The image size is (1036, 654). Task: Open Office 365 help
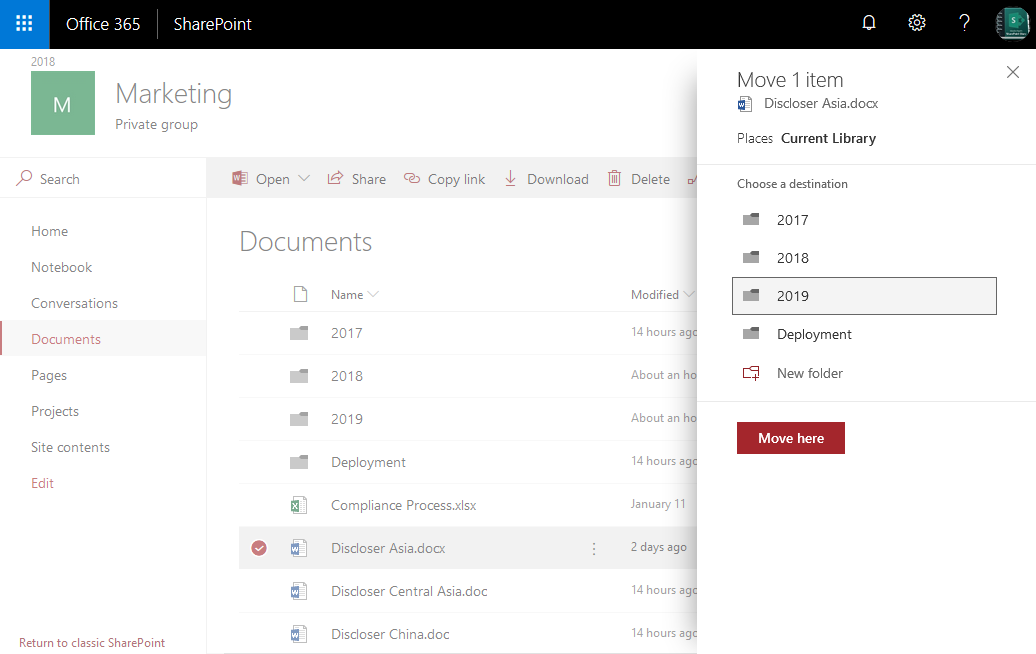pos(963,22)
